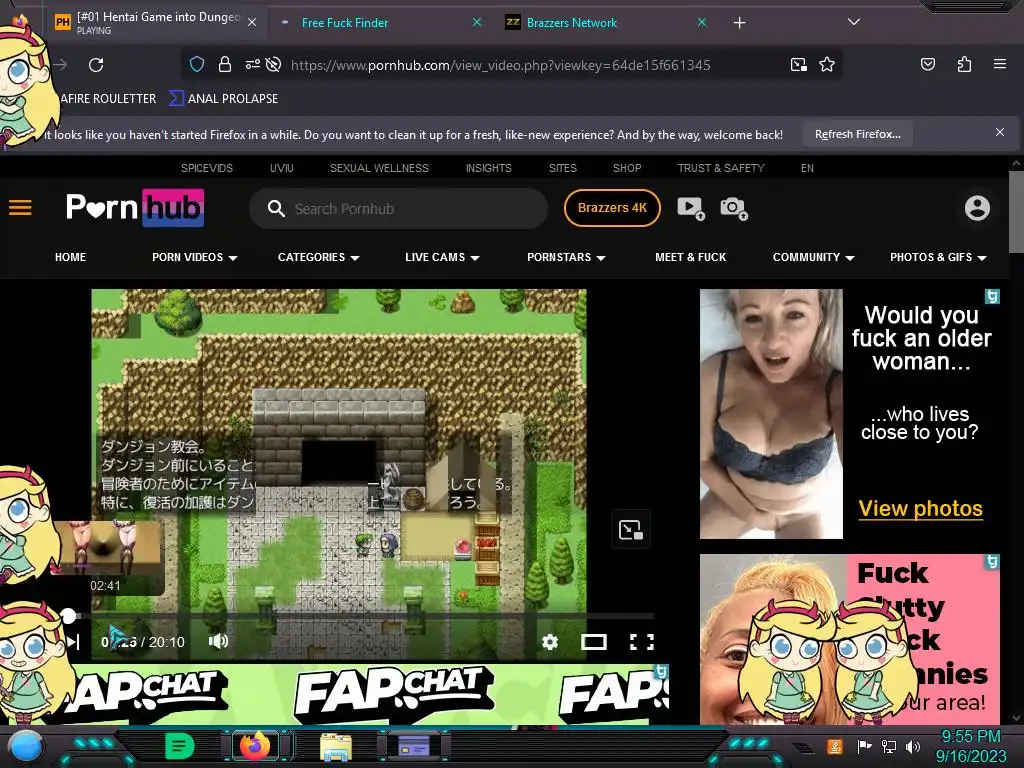Click the page vertical scrollbar
The width and height of the screenshot is (1024, 768).
tap(1016, 212)
